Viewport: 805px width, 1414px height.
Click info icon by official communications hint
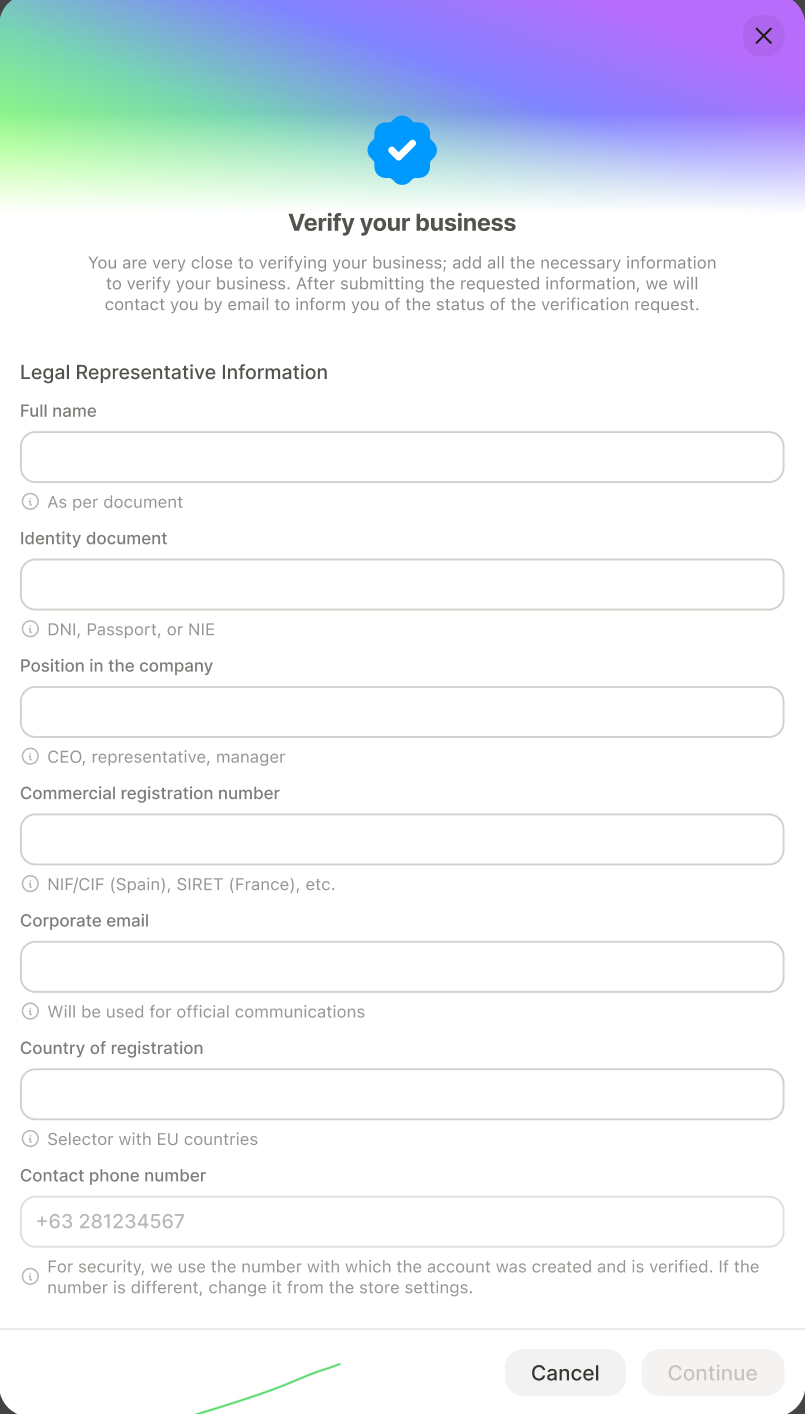pos(30,1011)
